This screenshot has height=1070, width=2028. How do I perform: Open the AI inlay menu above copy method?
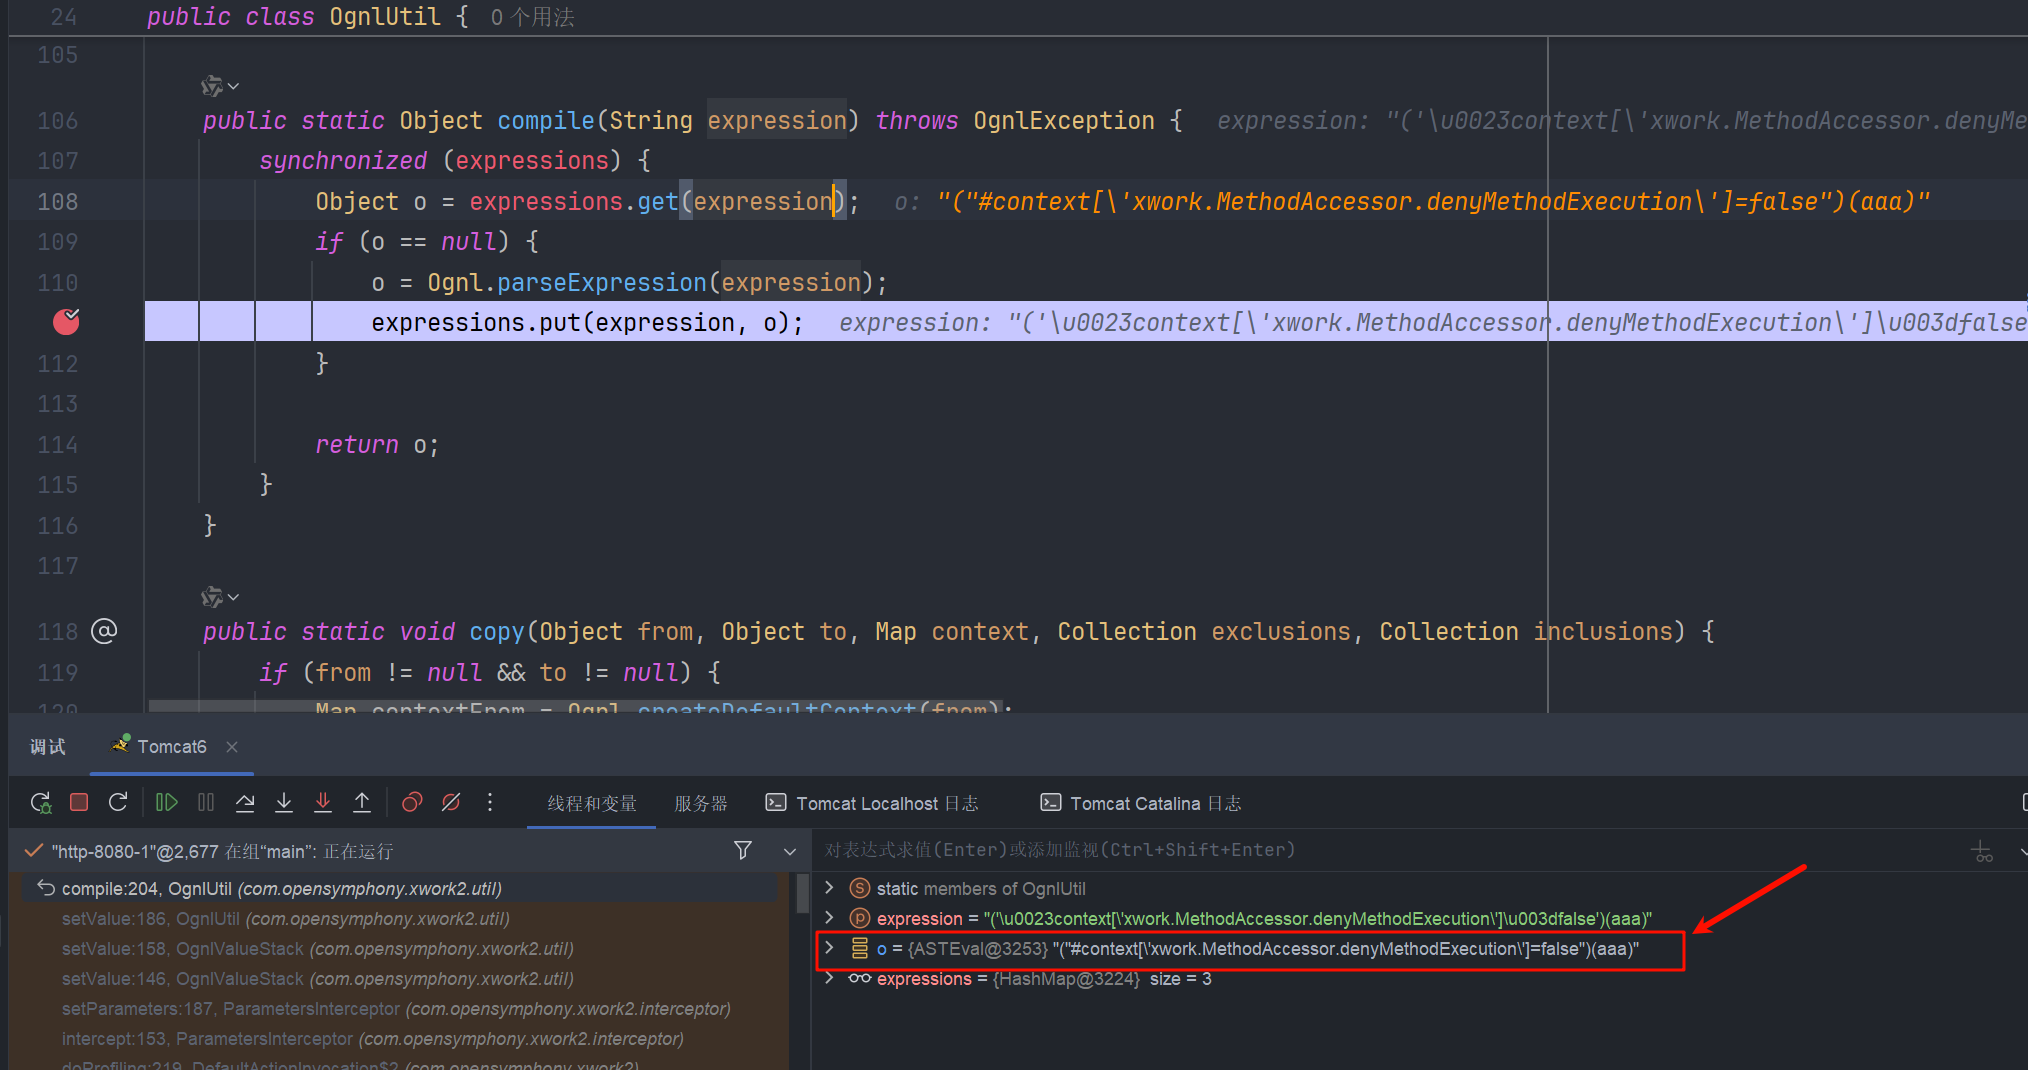219,598
